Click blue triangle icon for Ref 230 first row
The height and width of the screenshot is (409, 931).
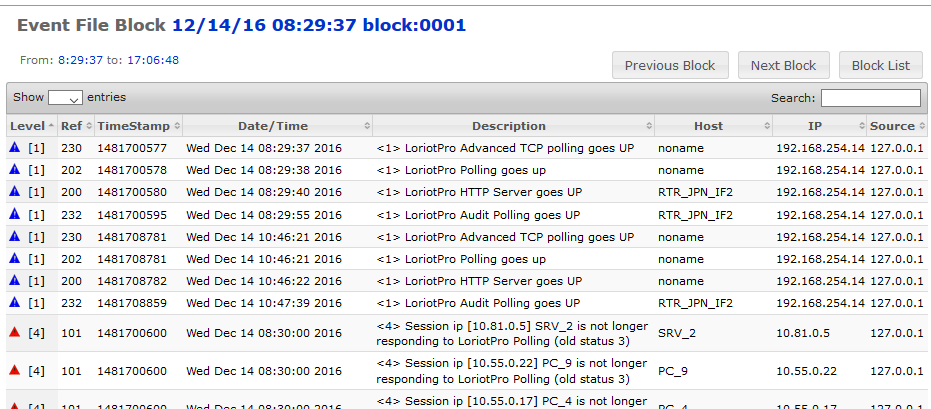[14, 147]
